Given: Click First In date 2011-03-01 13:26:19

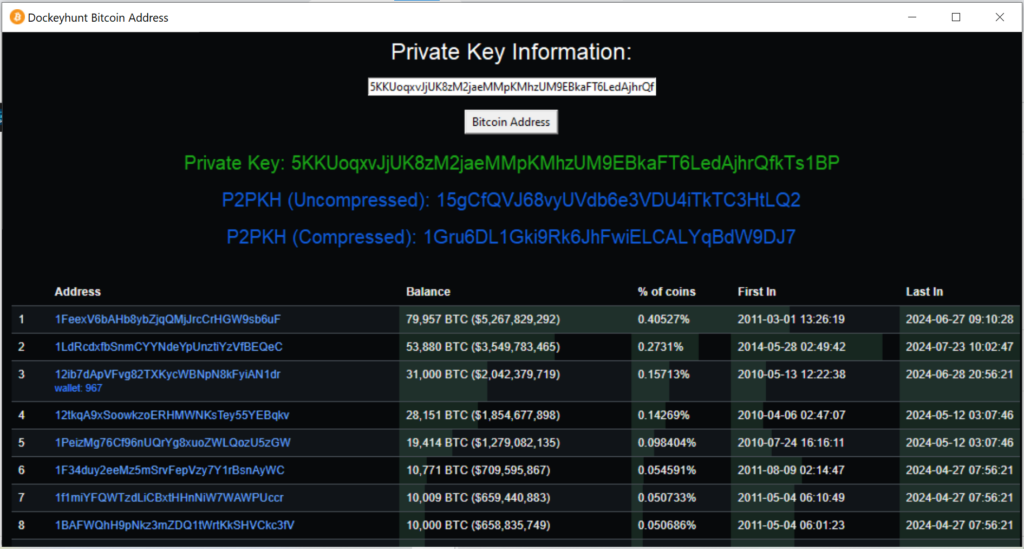Looking at the screenshot, I should [x=792, y=319].
